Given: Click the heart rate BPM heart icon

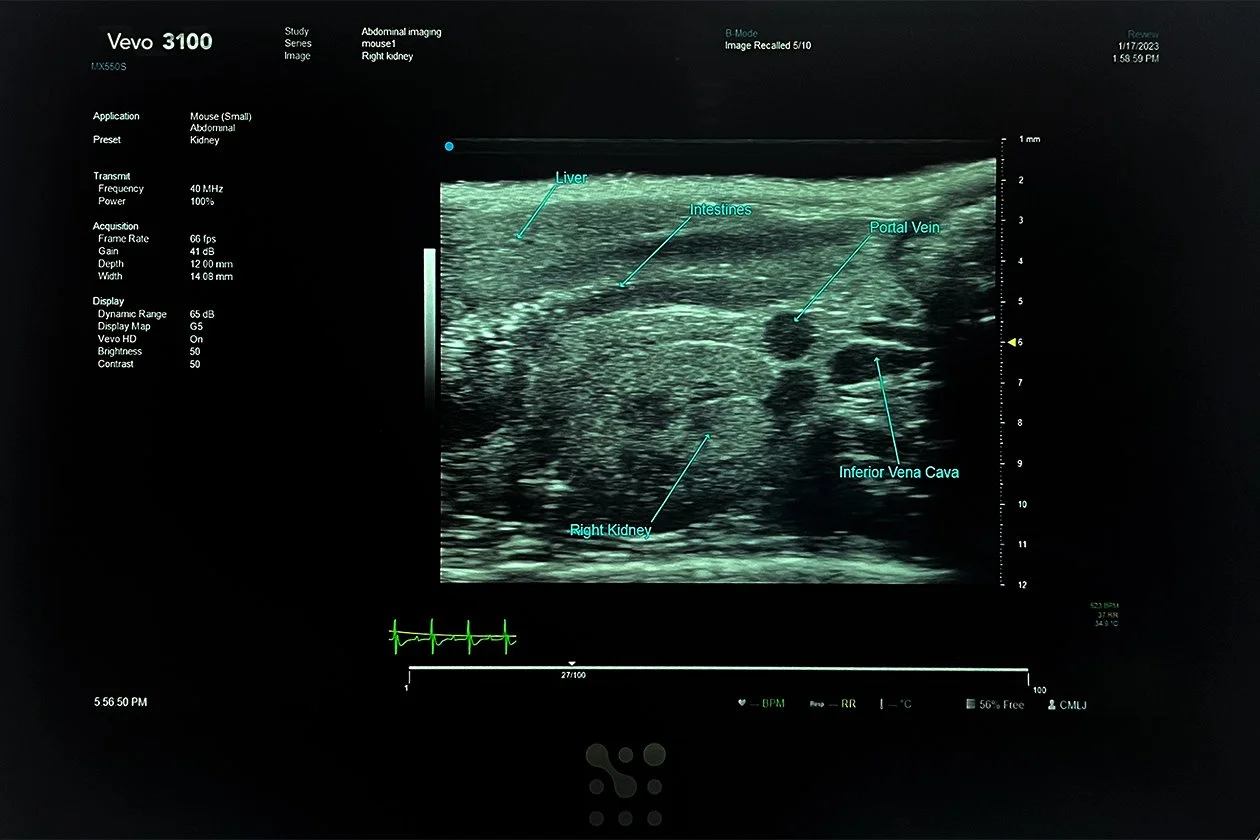Looking at the screenshot, I should (741, 704).
